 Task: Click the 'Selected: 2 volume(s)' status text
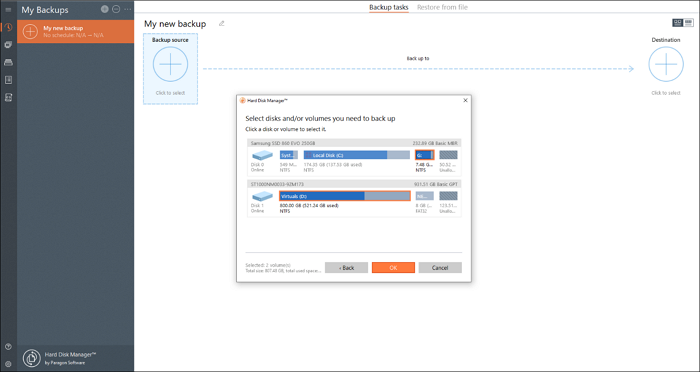click(268, 265)
